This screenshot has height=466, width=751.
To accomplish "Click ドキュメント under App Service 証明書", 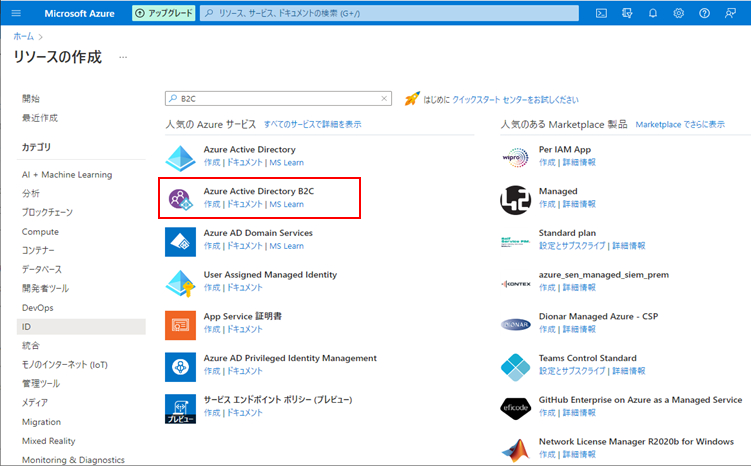I will 244,329.
